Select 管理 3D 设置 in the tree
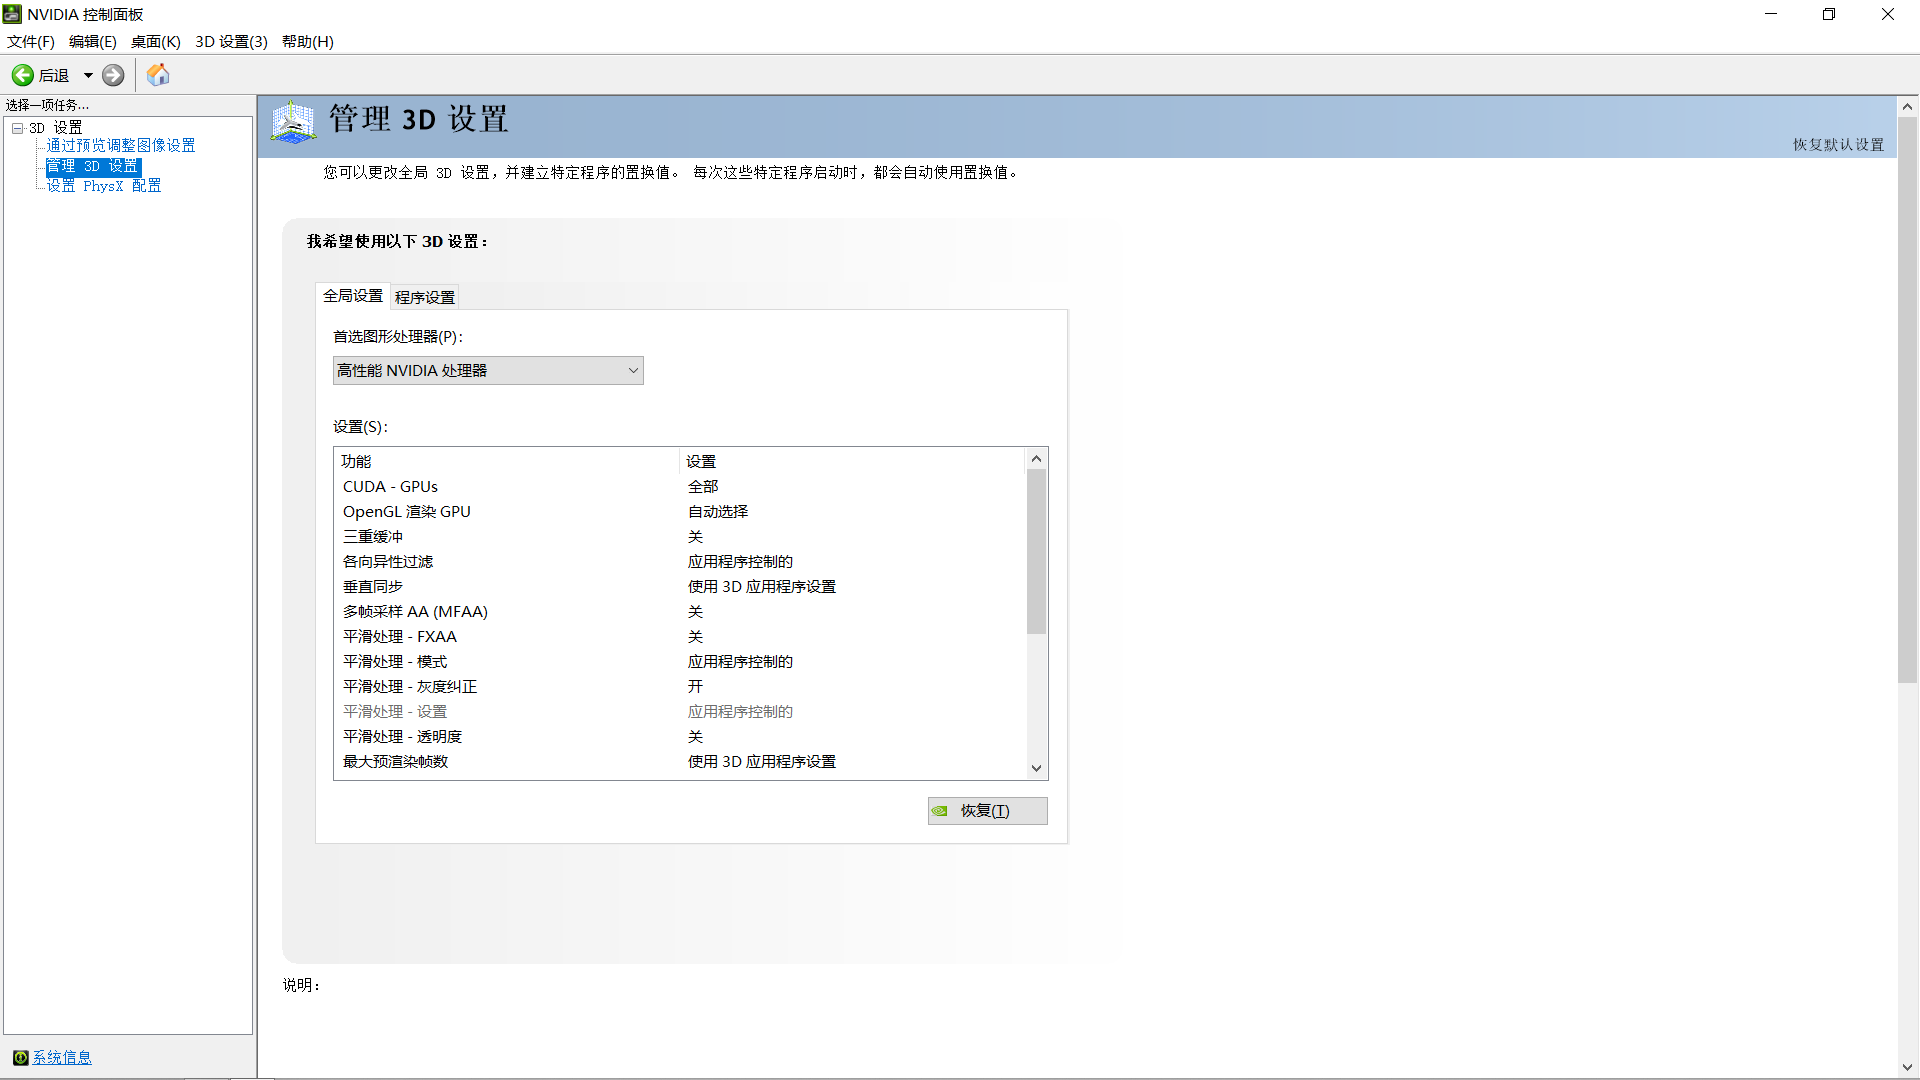This screenshot has height=1080, width=1920. pos(93,167)
